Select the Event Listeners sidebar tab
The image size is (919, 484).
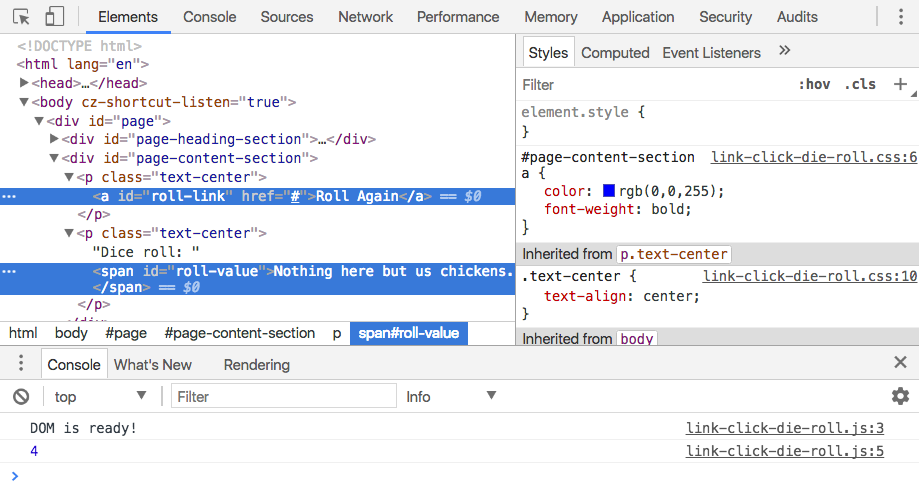(712, 53)
